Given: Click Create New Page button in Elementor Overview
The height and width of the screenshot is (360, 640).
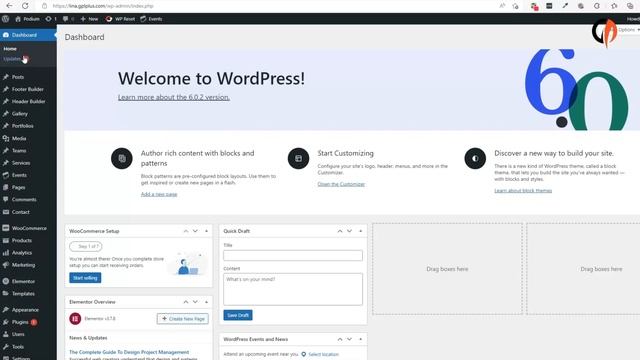Looking at the screenshot, I should click(x=183, y=319).
